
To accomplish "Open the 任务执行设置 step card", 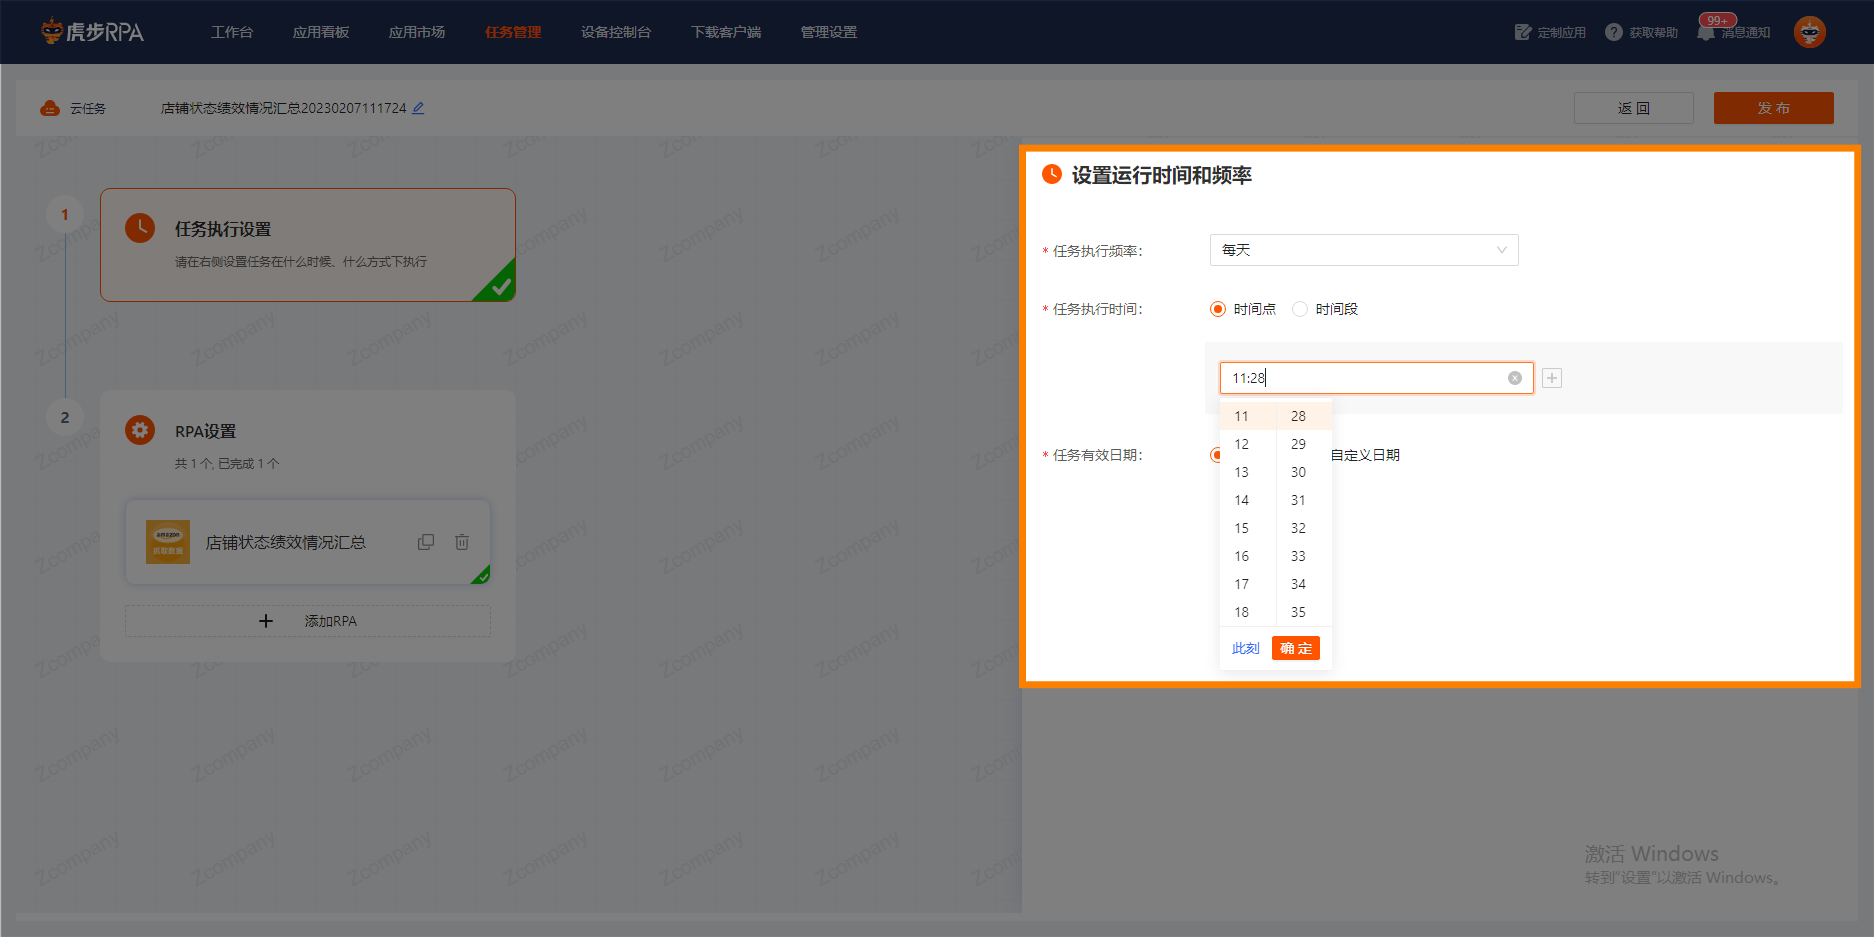I will (308, 245).
